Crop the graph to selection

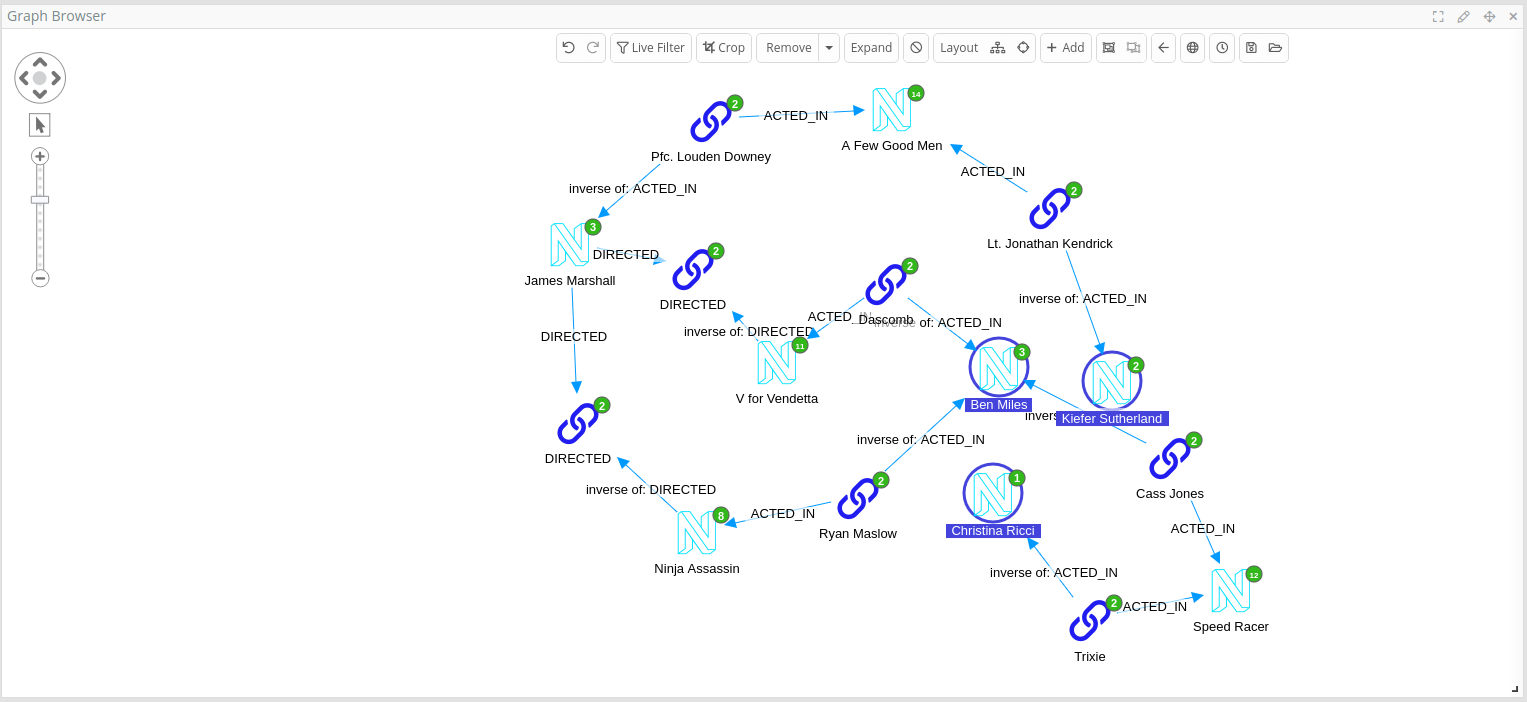[x=724, y=48]
